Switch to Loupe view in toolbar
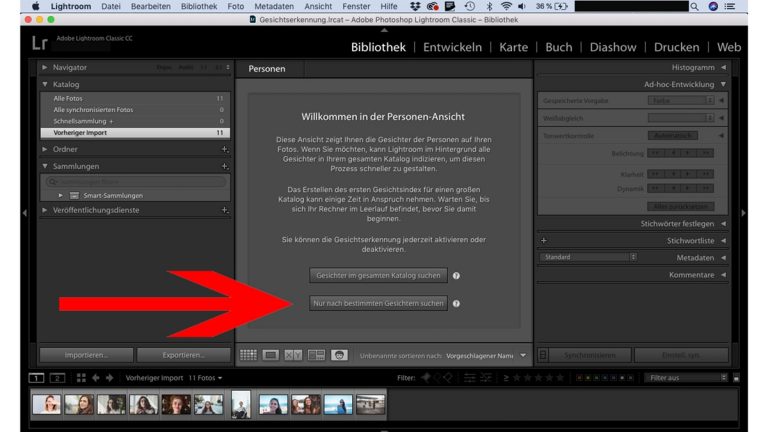This screenshot has width=768, height=432. click(x=271, y=355)
